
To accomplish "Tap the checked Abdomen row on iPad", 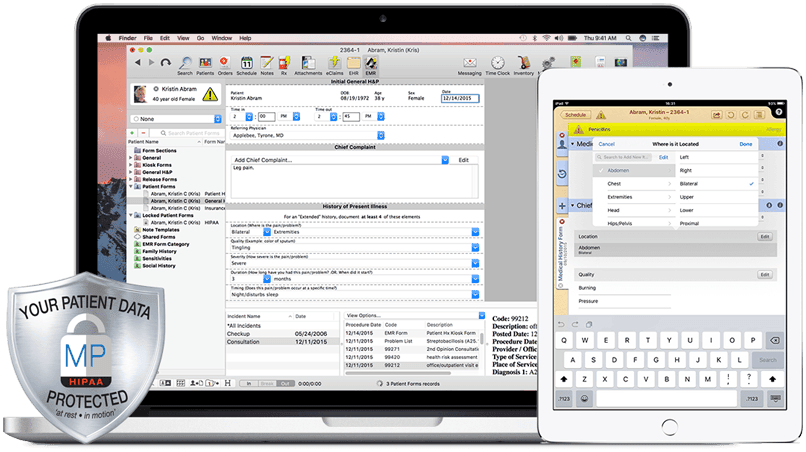I will [634, 170].
